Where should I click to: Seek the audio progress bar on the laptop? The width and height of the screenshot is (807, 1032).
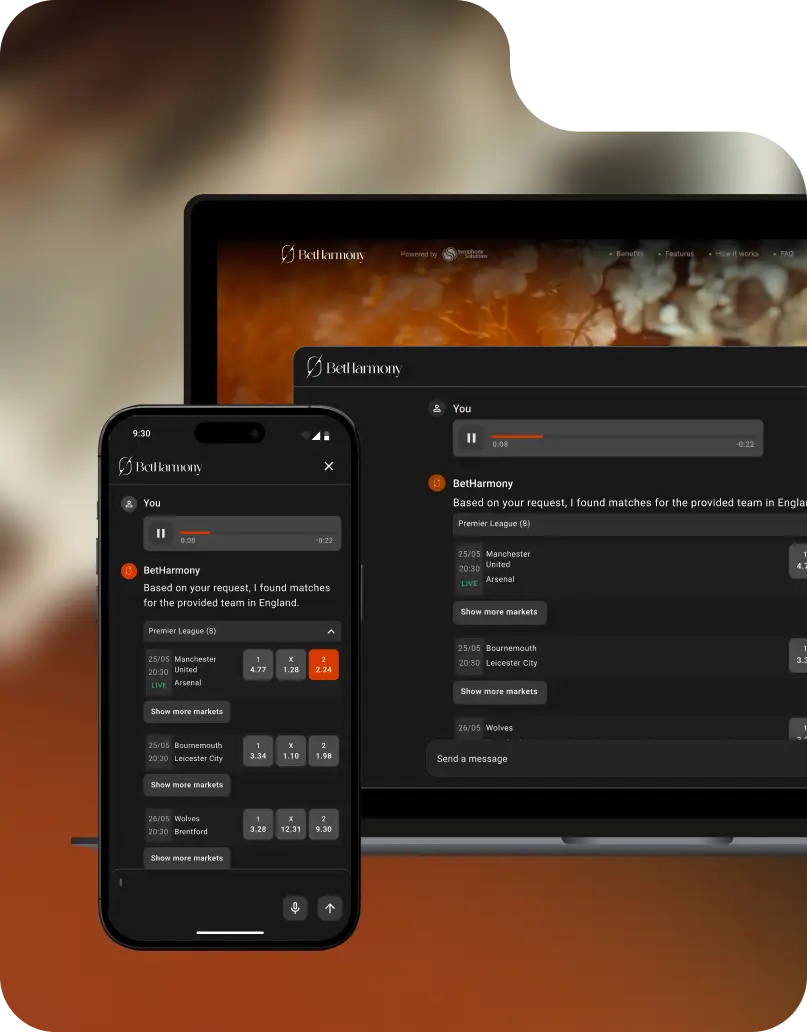pos(623,436)
